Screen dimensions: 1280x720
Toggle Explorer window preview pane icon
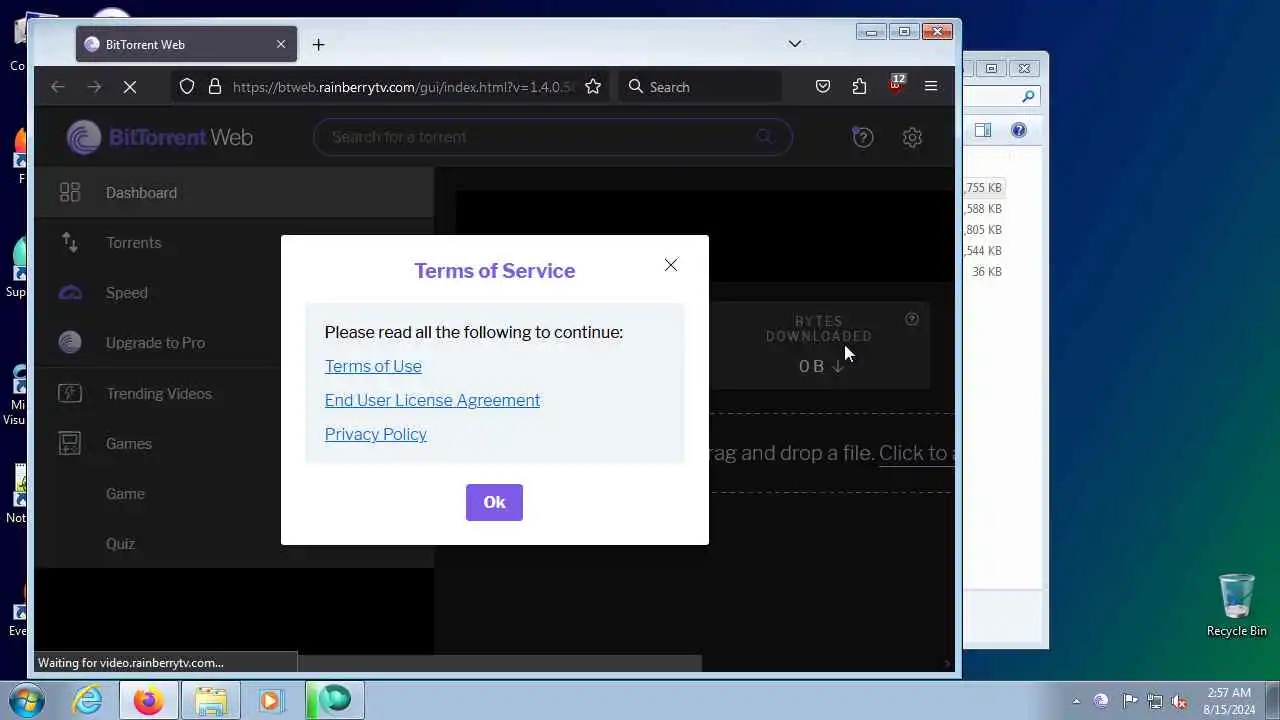pyautogui.click(x=983, y=130)
